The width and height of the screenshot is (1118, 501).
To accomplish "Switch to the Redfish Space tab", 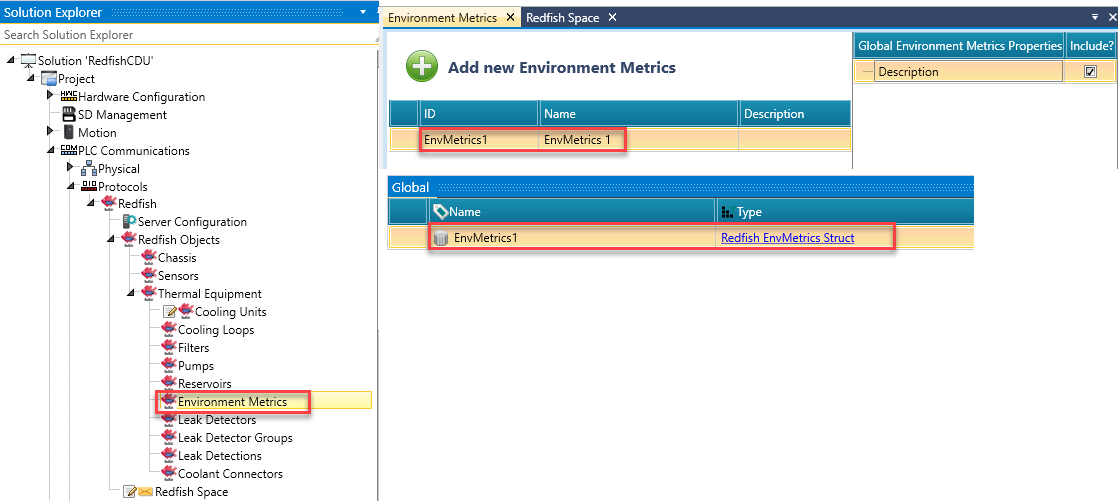I will [563, 18].
